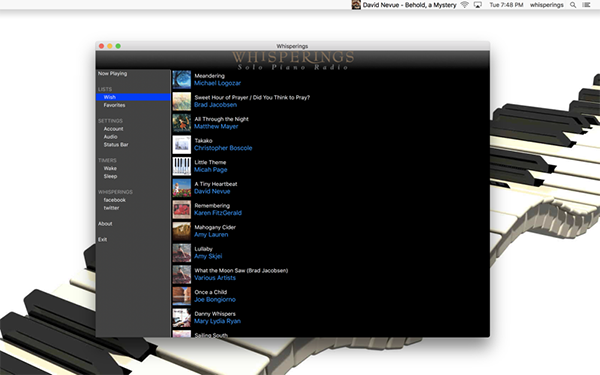The image size is (600, 375).
Task: Click the Takako album cover
Action: pyautogui.click(x=181, y=145)
